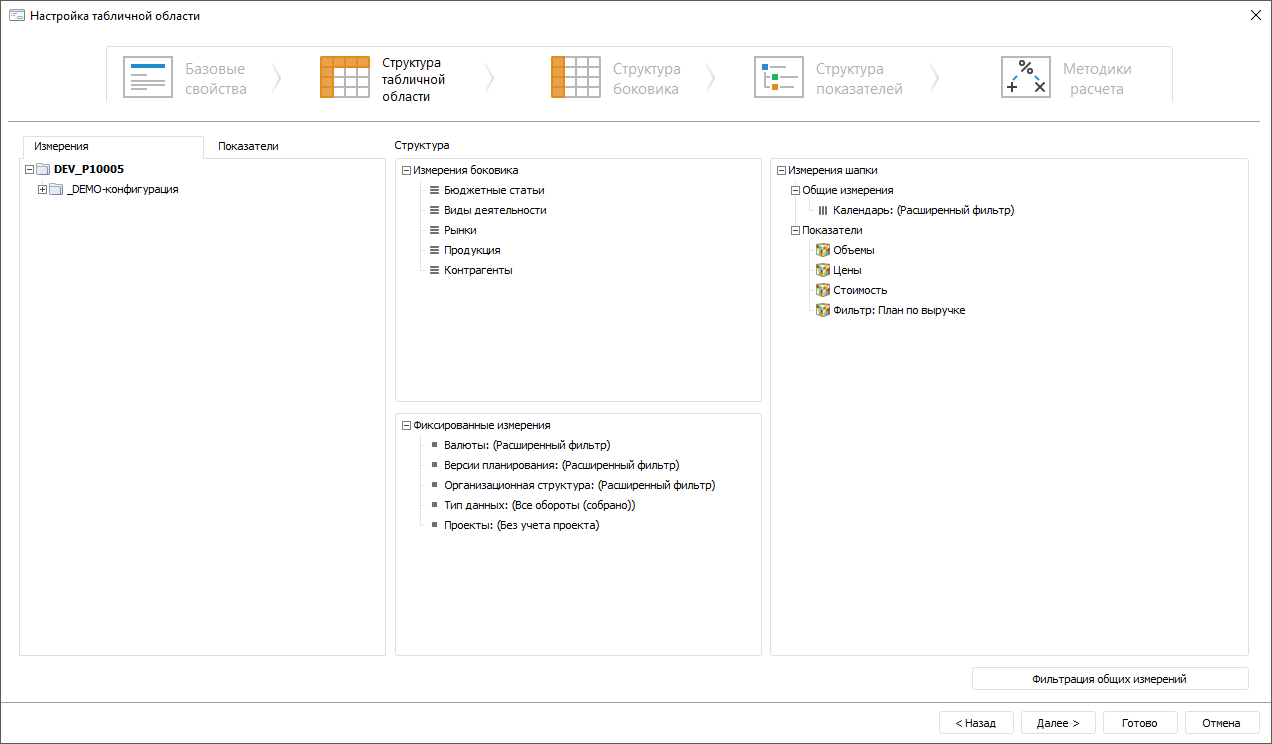The image size is (1272, 744).
Task: Click the Тип данных bullet icon
Action: (x=435, y=505)
